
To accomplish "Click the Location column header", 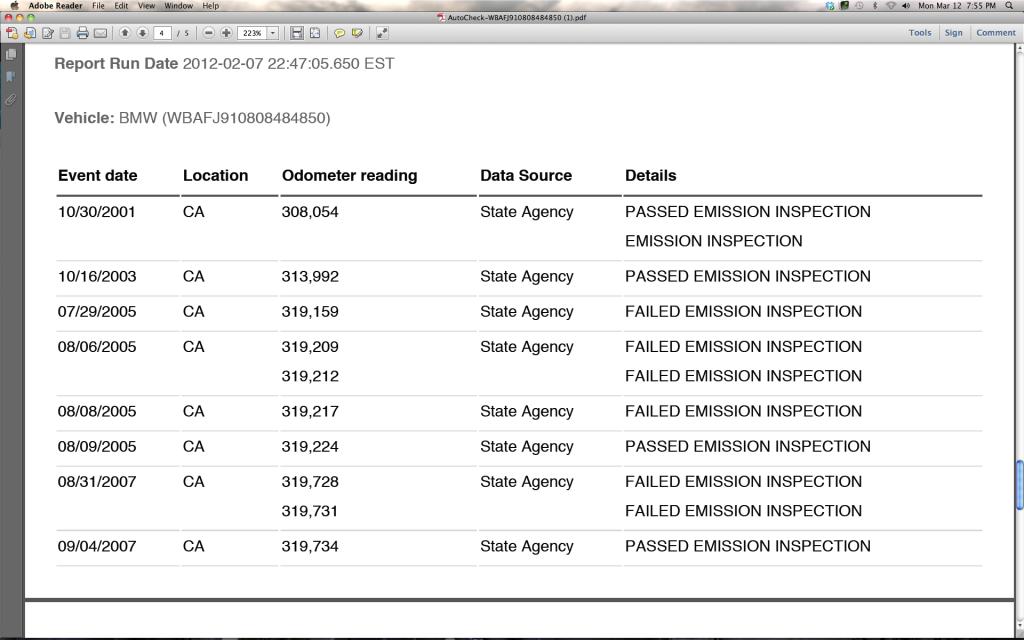I will [216, 176].
